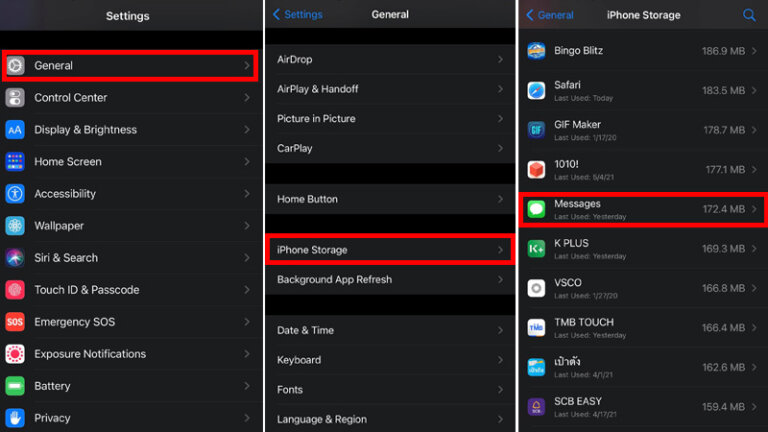This screenshot has height=432, width=768.
Task: Tap the Display & Brightness AA icon
Action: point(15,130)
